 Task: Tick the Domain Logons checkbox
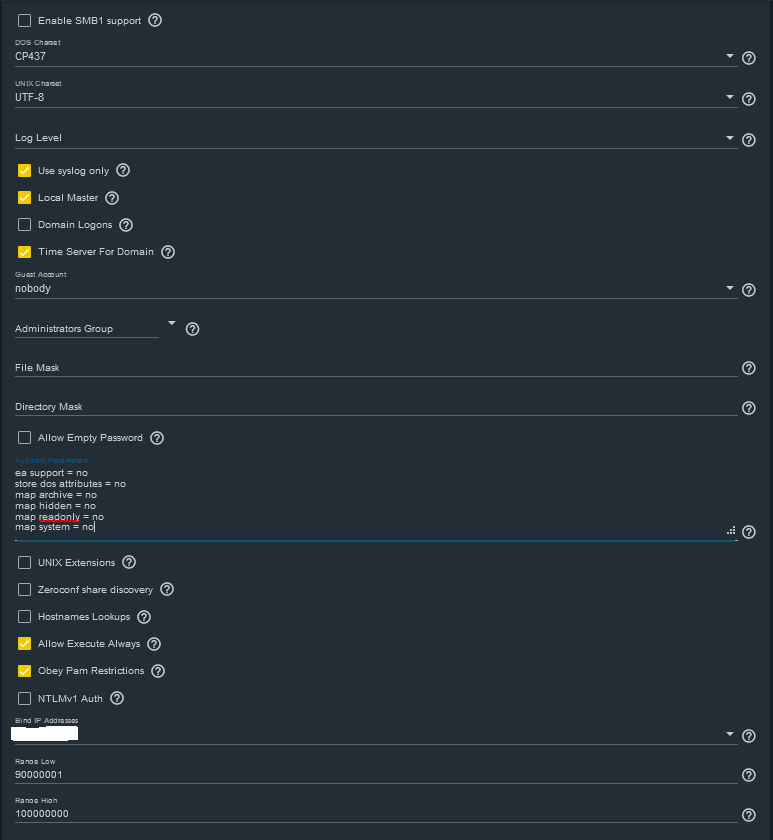point(25,224)
